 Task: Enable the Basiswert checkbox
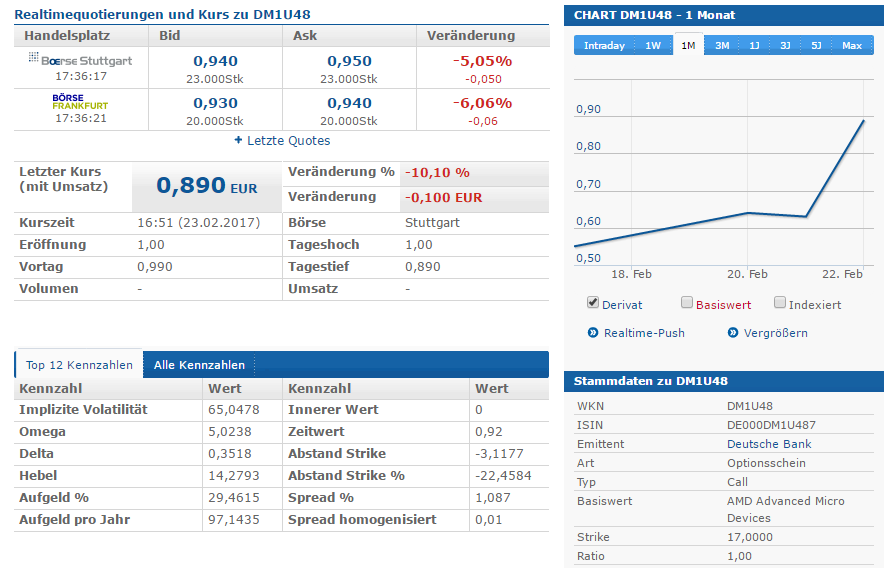pyautogui.click(x=687, y=302)
